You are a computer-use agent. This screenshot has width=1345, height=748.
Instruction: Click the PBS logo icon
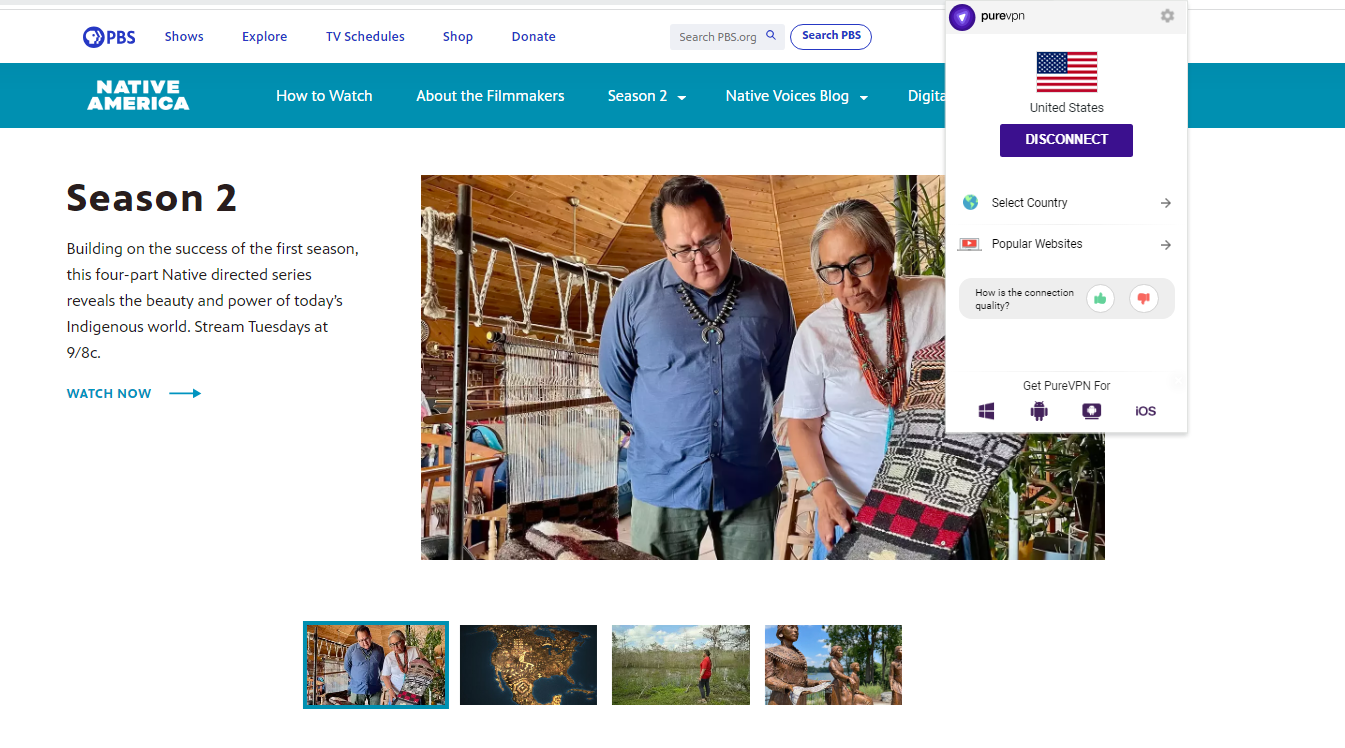point(92,36)
